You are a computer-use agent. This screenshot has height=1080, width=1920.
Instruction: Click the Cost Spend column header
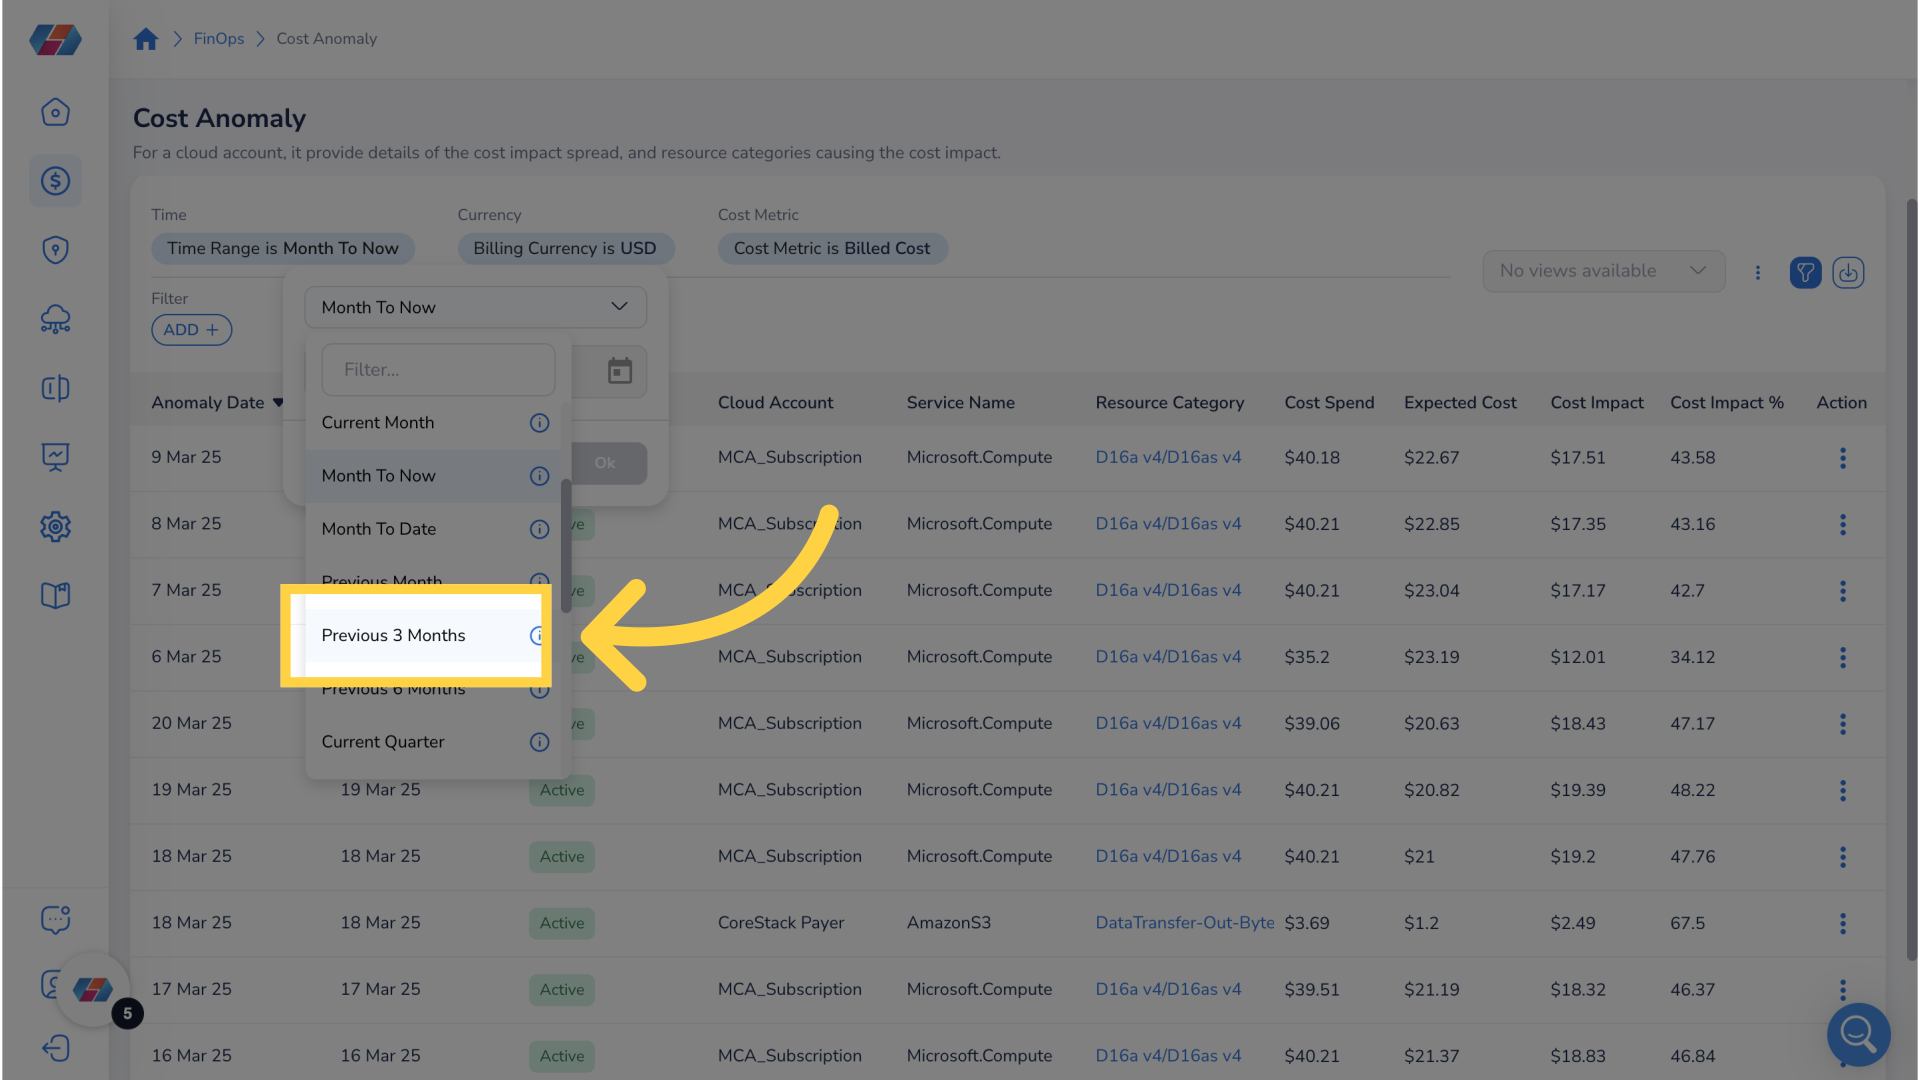point(1329,403)
